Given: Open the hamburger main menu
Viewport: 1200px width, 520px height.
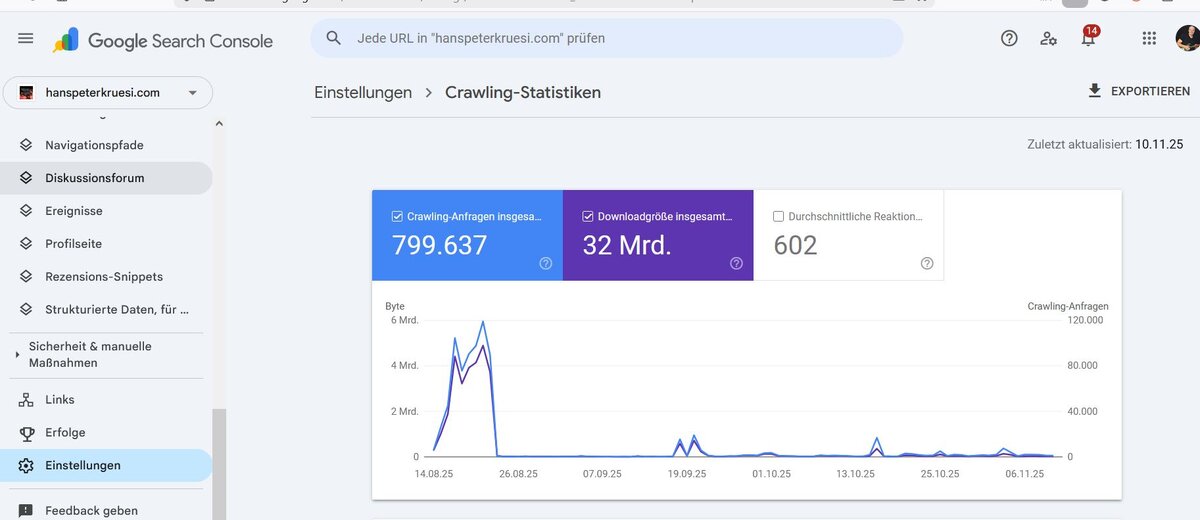Looking at the screenshot, I should pyautogui.click(x=26, y=39).
